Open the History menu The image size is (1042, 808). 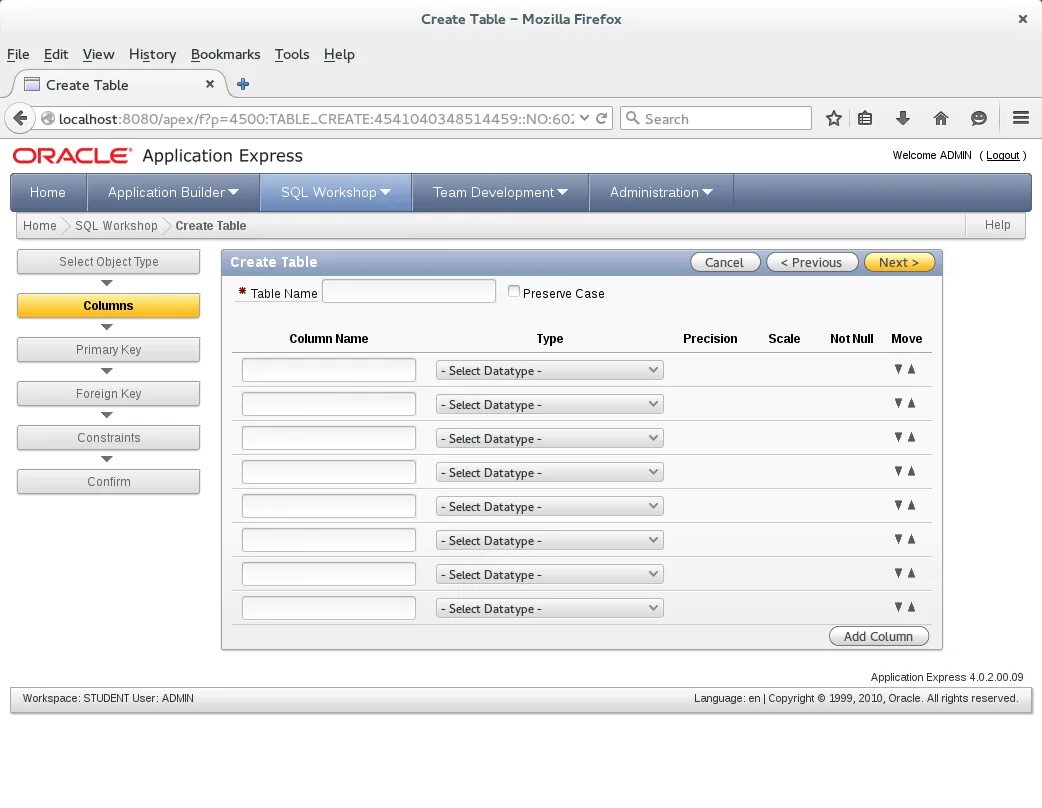(x=152, y=54)
